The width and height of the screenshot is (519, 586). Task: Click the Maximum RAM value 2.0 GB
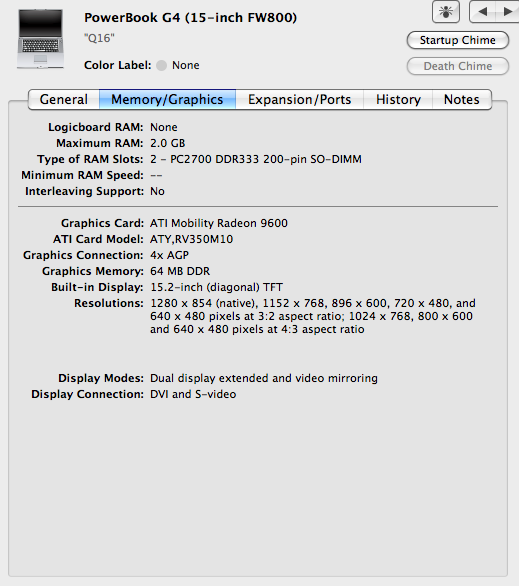[167, 143]
